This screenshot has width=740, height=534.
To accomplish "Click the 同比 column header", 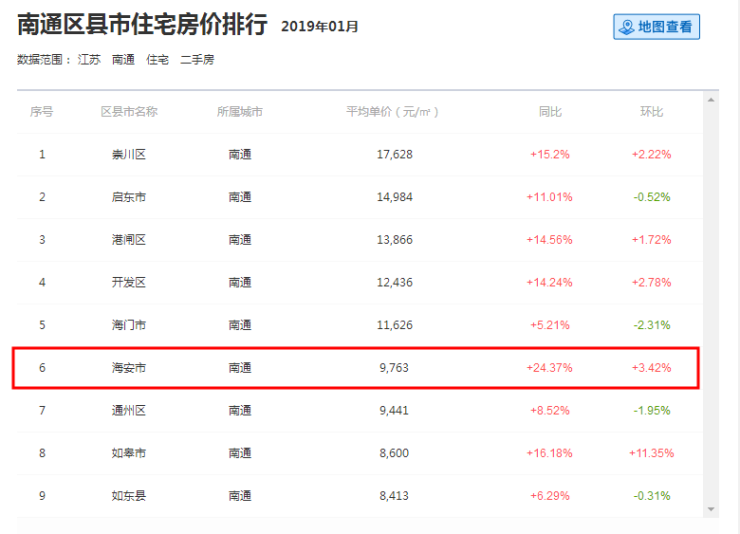I will coord(550,112).
